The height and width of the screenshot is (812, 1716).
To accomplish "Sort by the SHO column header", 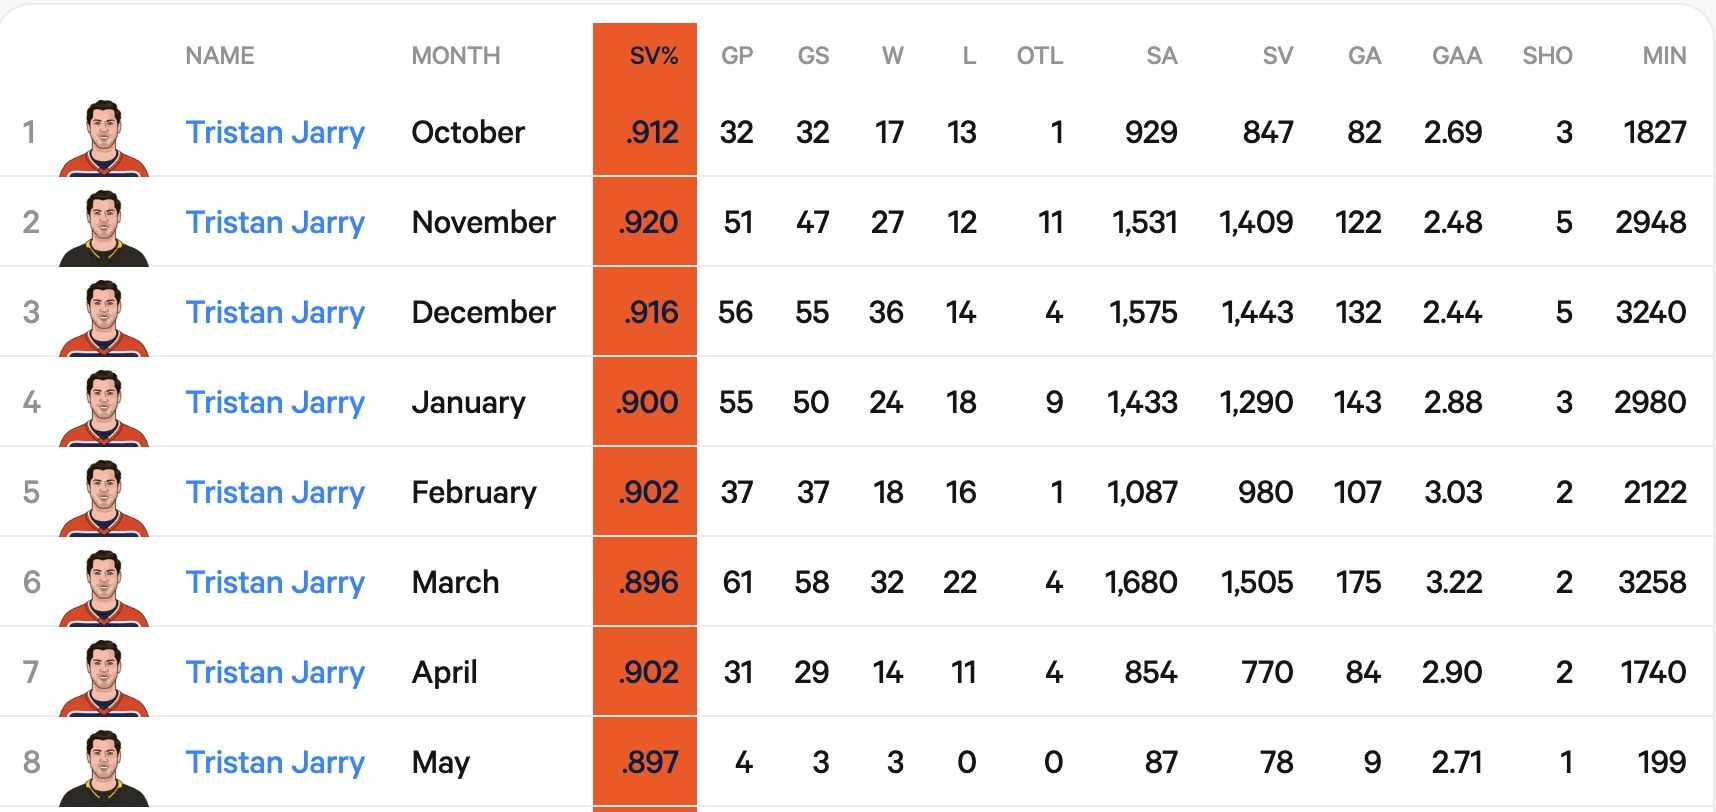I will click(1547, 56).
